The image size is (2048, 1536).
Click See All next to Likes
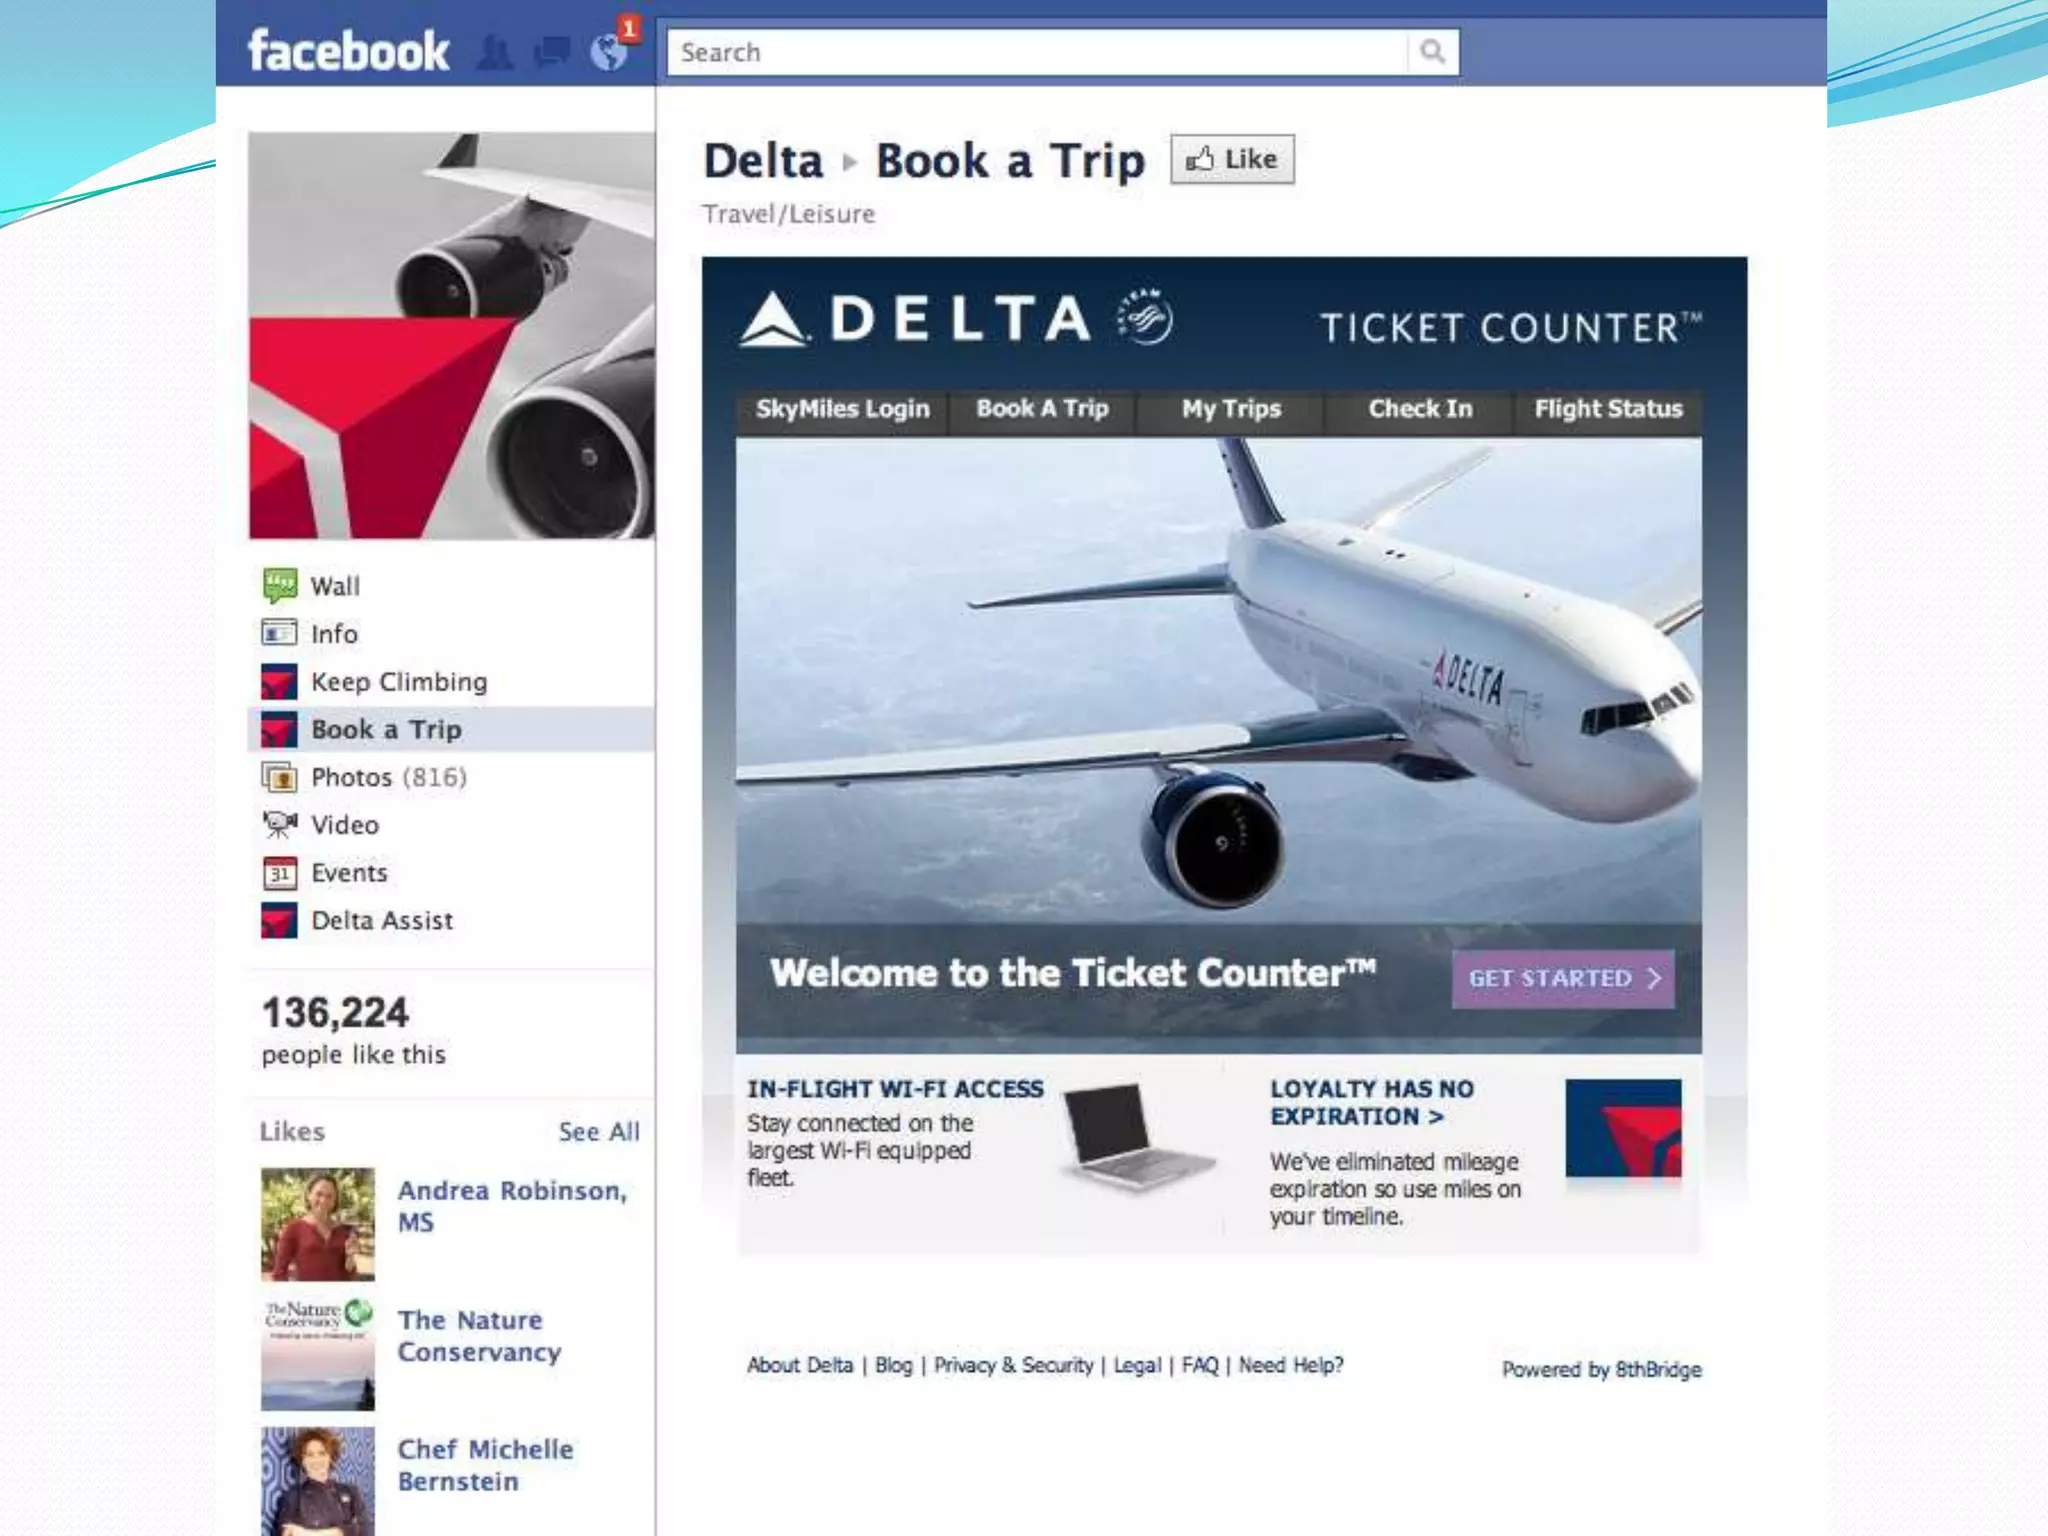[x=598, y=1132]
